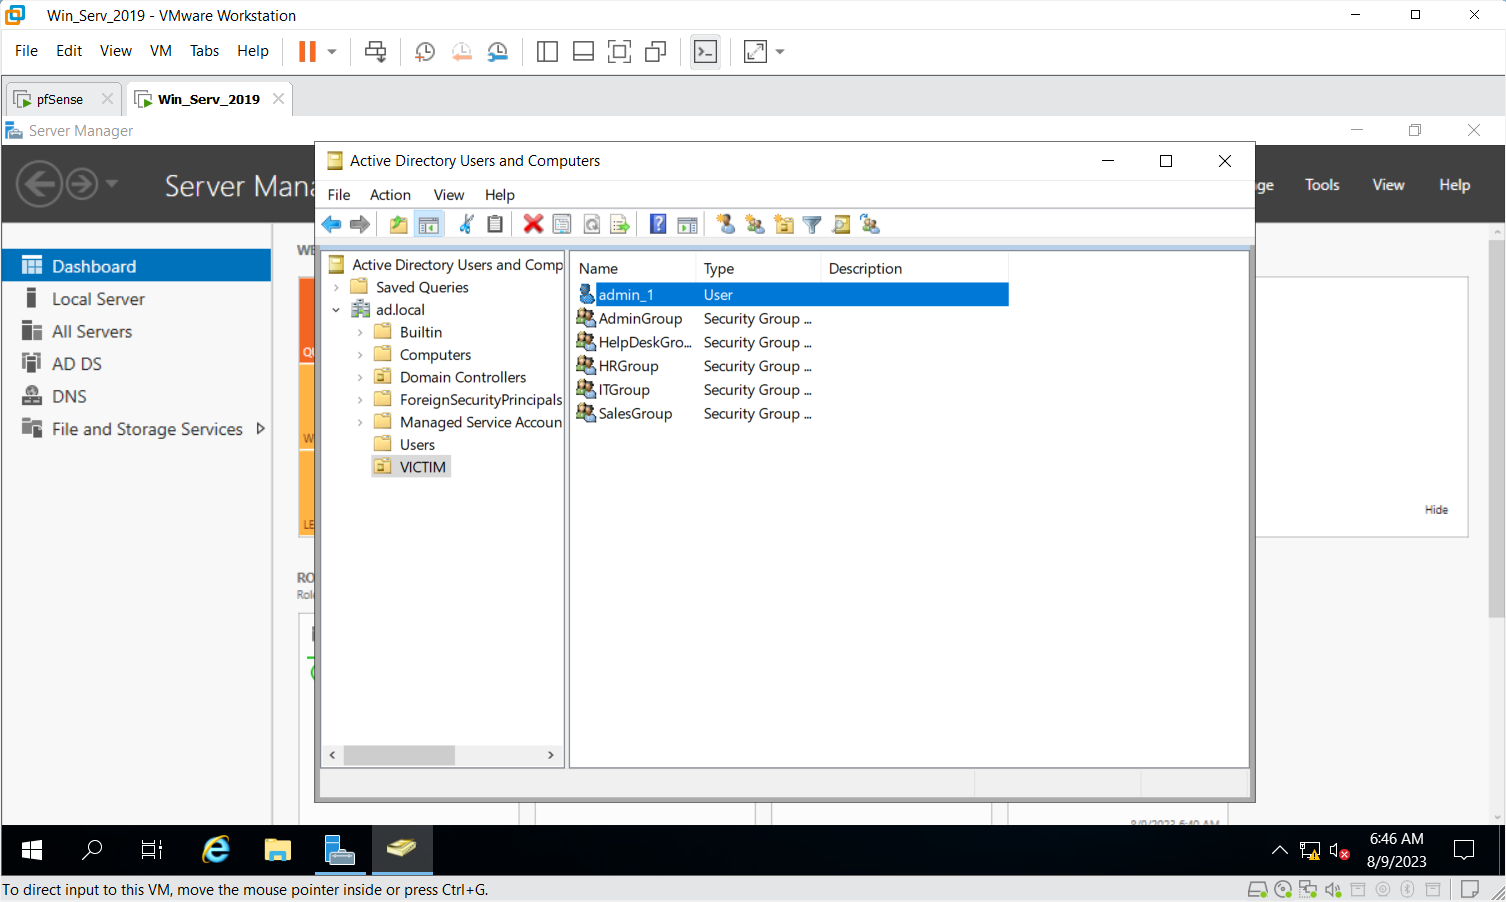Open the stretch guest dropdown arrow
The image size is (1506, 902).
(780, 51)
